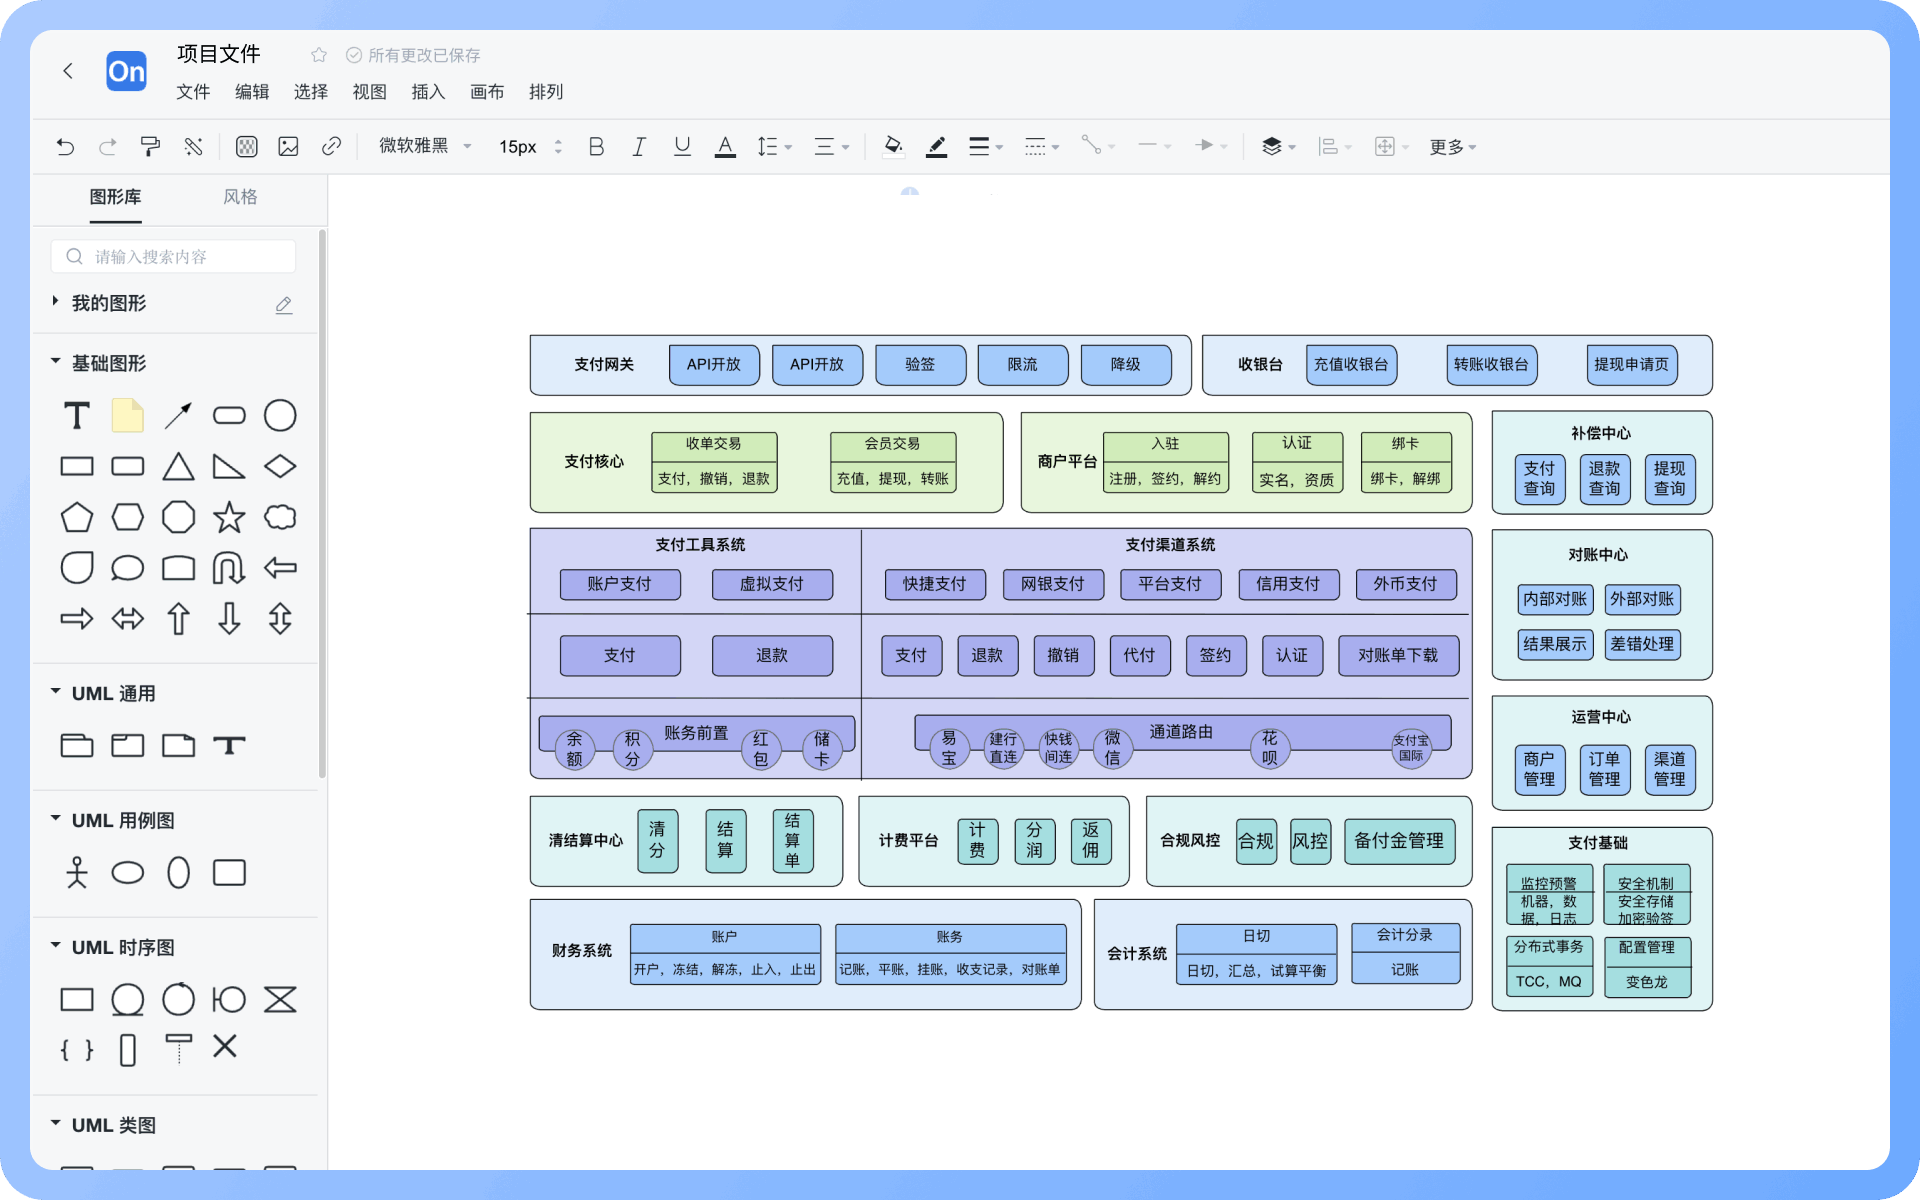Image resolution: width=1920 pixels, height=1200 pixels.
Task: Click the back arrow button
Action: pyautogui.click(x=68, y=71)
